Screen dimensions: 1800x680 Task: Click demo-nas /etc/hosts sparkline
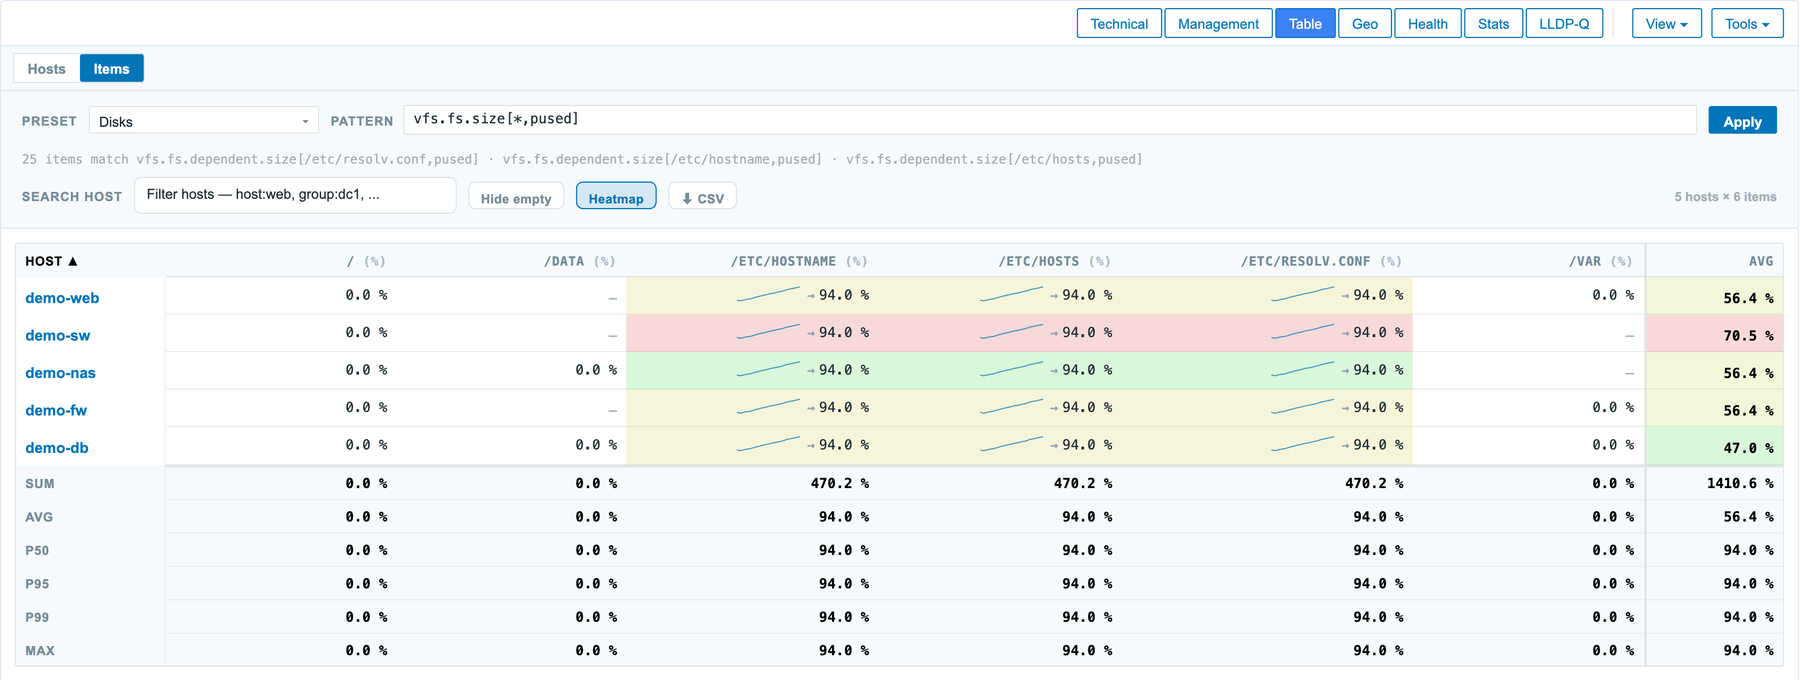1011,369
